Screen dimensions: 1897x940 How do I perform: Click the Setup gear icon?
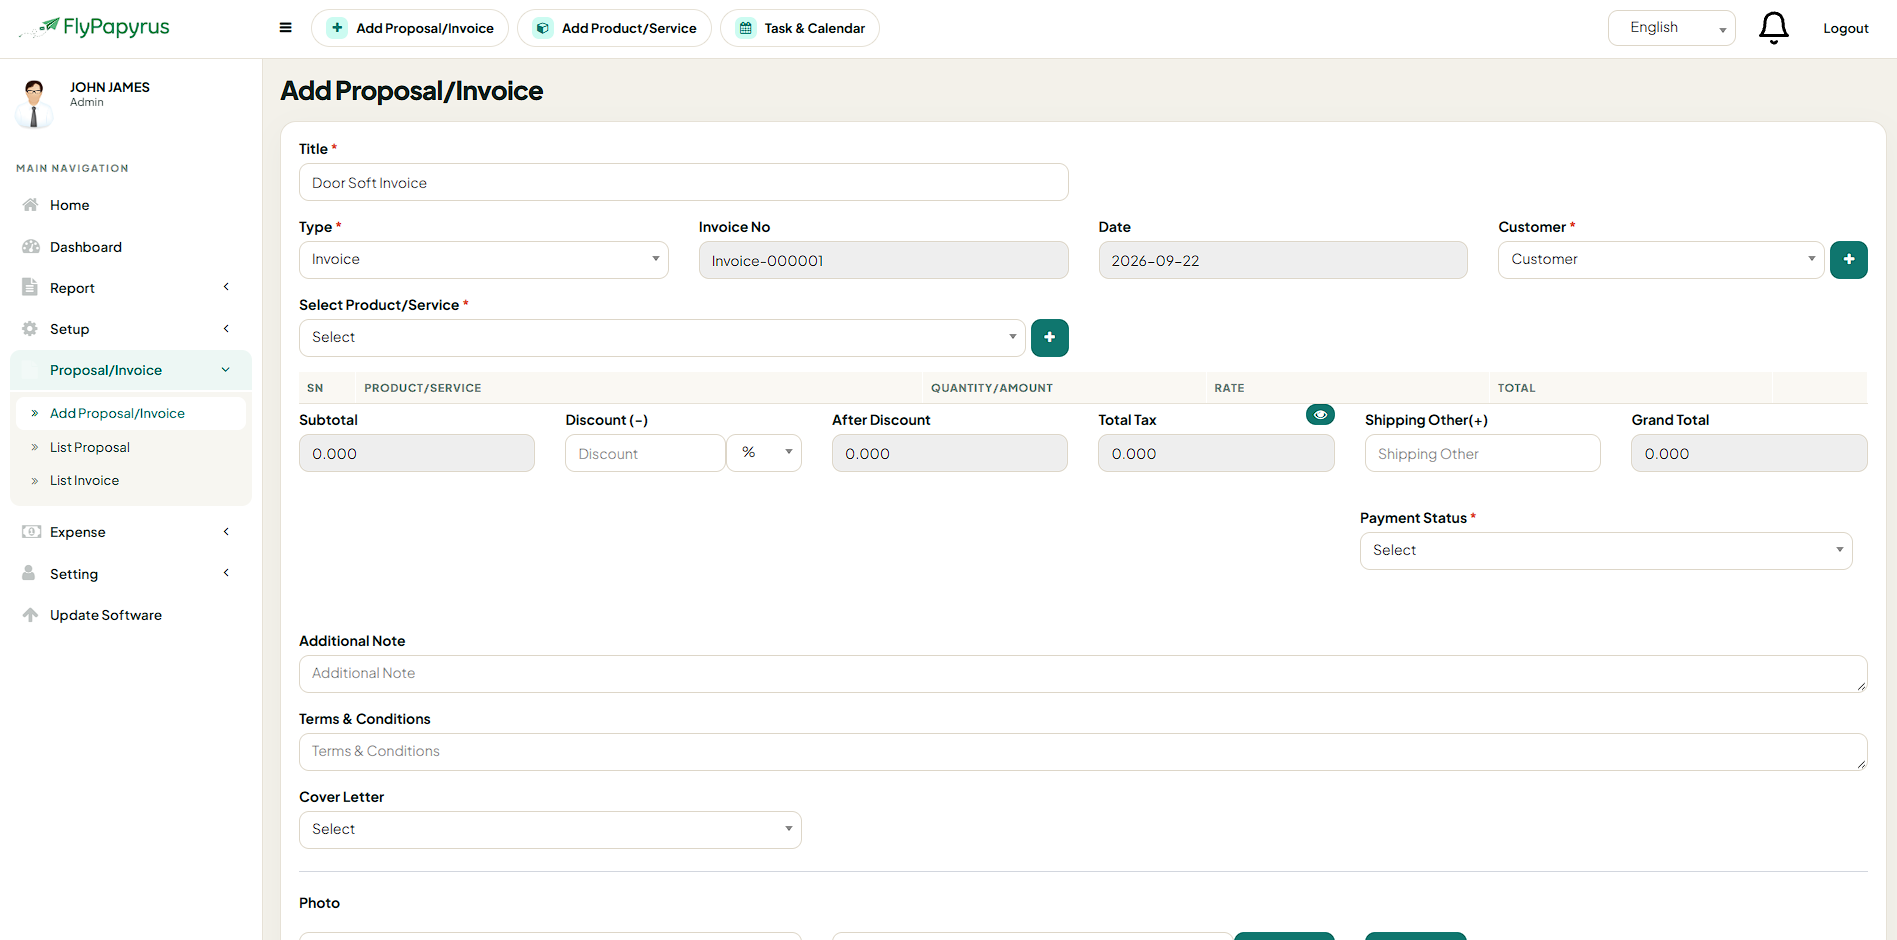pos(30,329)
